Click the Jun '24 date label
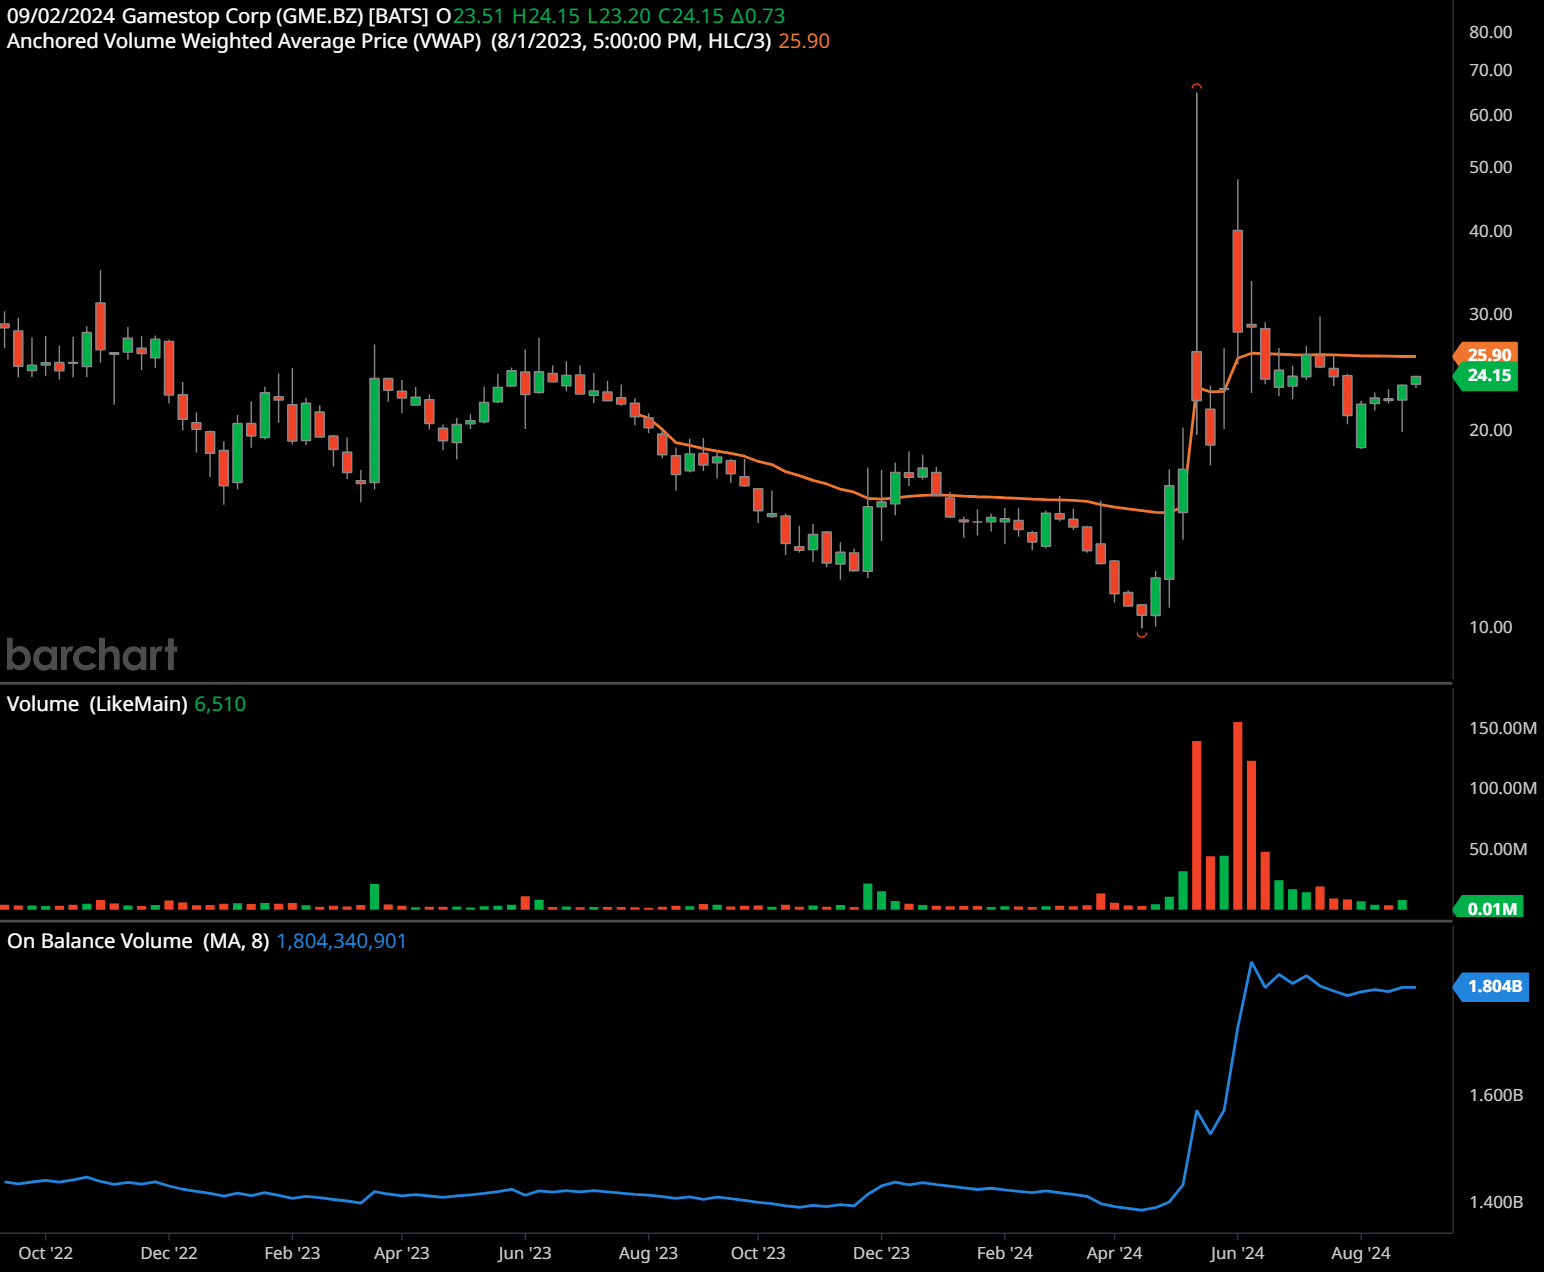 [1237, 1253]
